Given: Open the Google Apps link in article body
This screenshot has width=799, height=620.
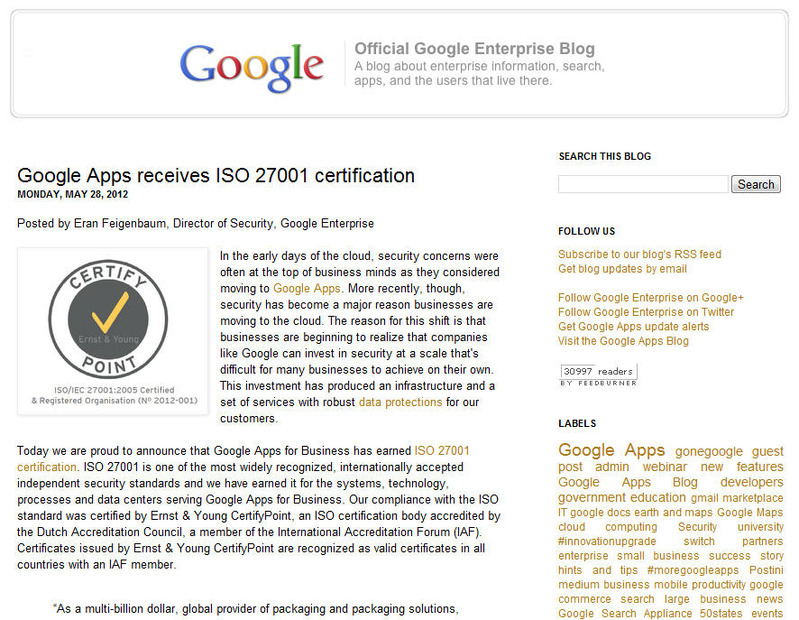Looking at the screenshot, I should point(307,288).
